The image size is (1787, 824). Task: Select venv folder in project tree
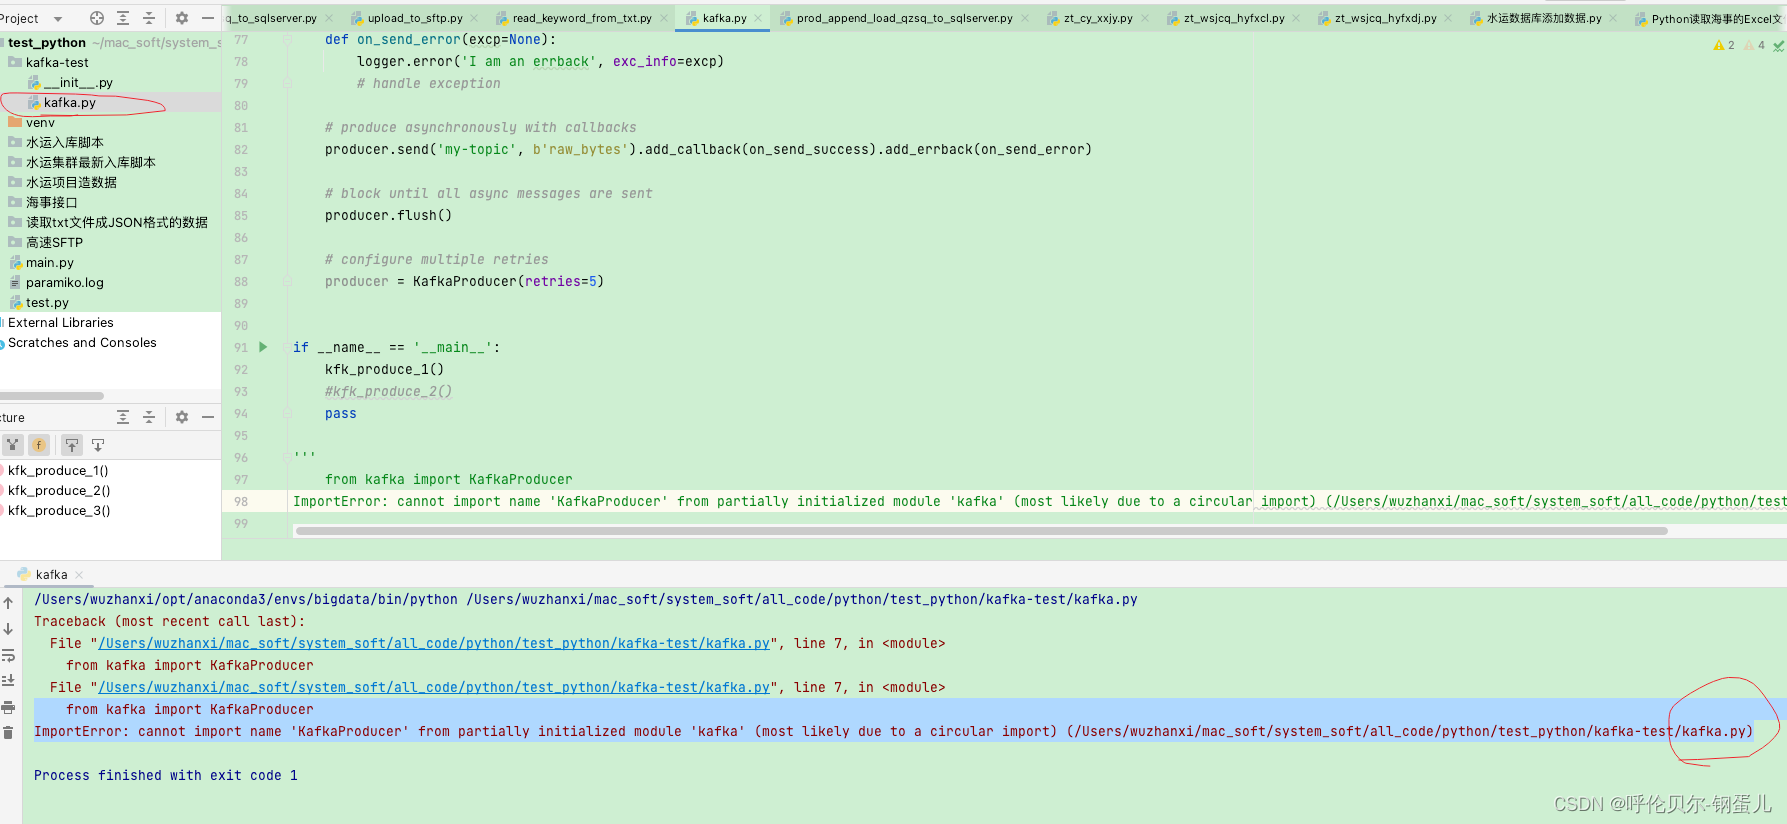pos(40,122)
